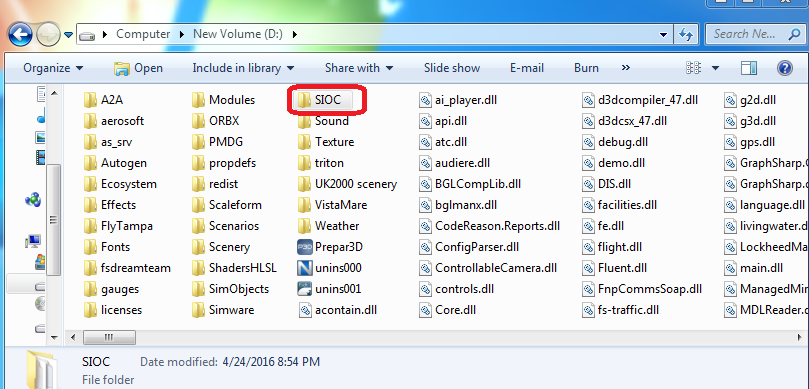Image resolution: width=809 pixels, height=389 pixels.
Task: Click the horizontal scrollbar thumb
Action: tap(109, 337)
